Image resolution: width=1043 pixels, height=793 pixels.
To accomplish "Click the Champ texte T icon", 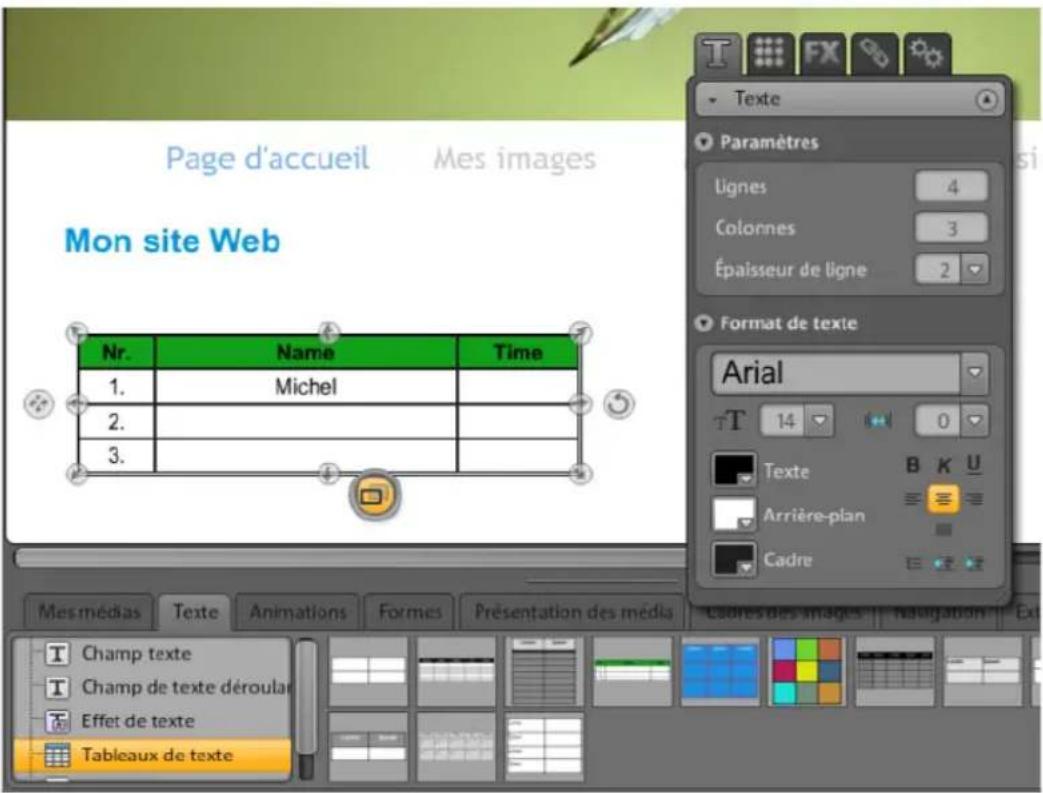I will 57,654.
